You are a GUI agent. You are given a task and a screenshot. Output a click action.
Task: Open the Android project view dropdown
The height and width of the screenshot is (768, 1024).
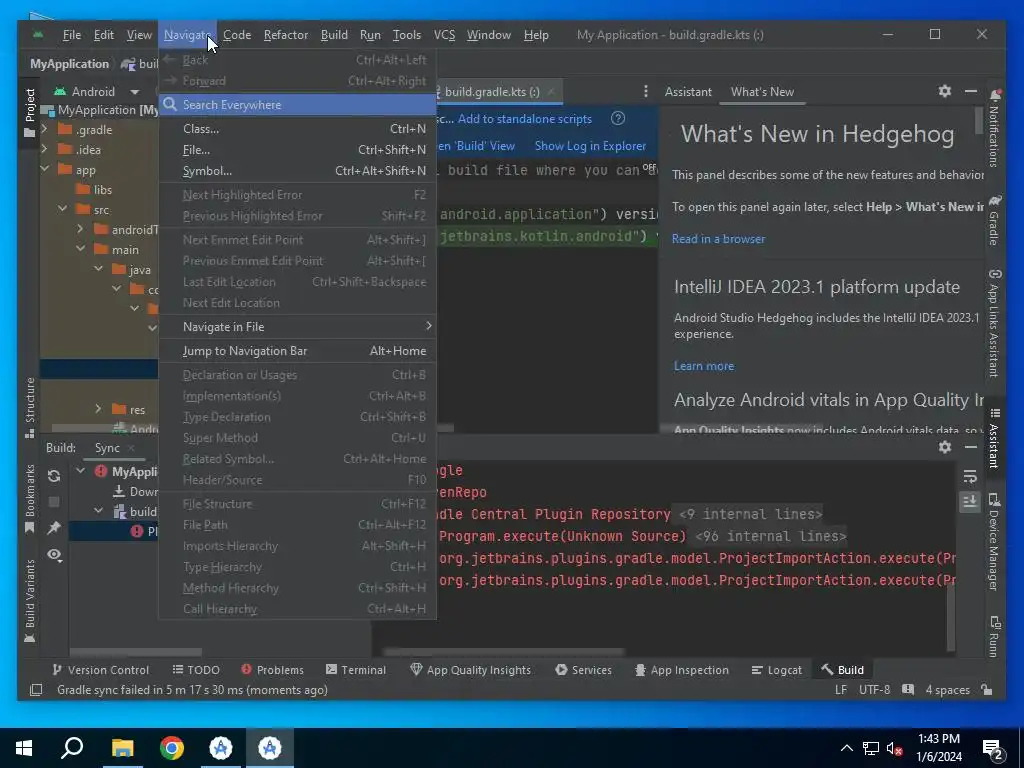tap(97, 91)
